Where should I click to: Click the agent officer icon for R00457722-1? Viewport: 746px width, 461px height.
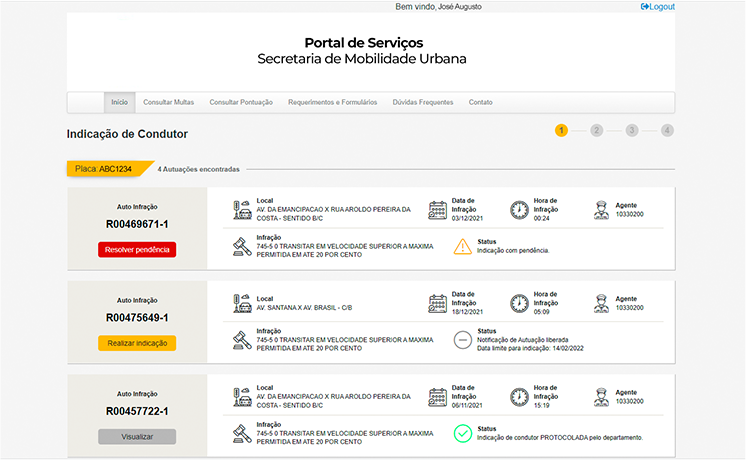[x=601, y=397]
